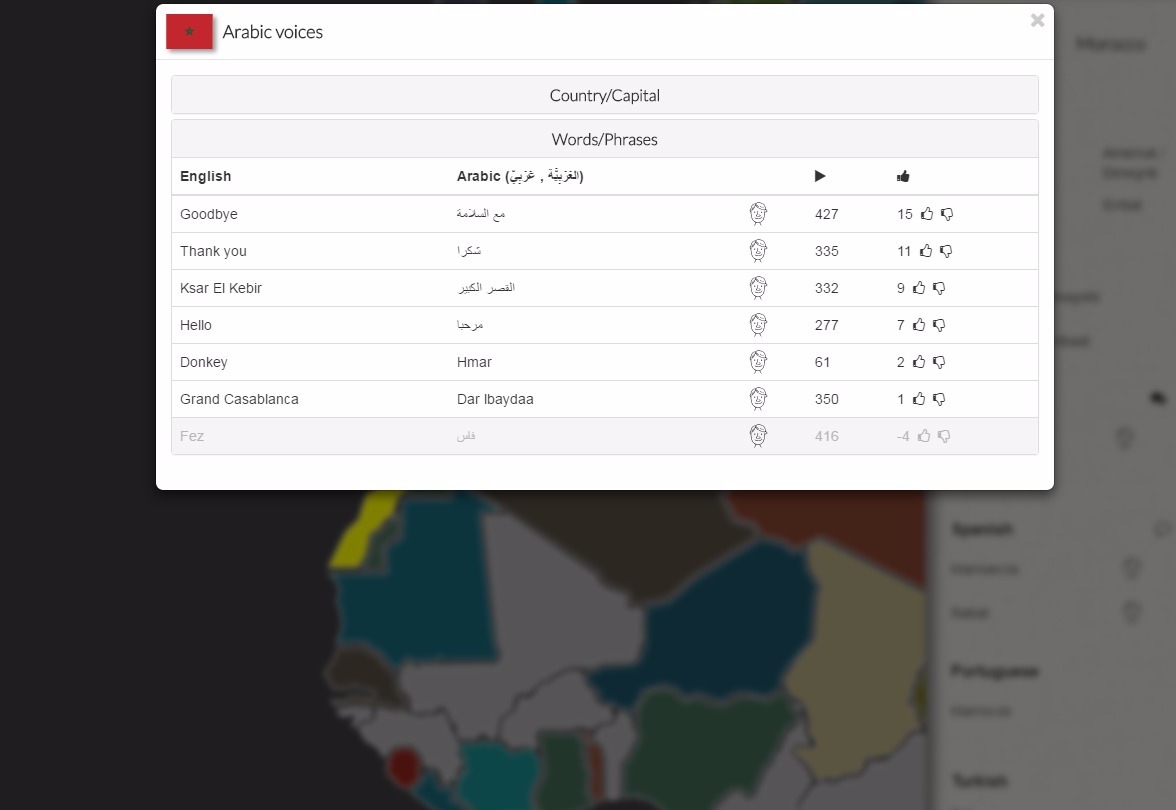Play the Donkey pronunciation face icon
This screenshot has height=810, width=1176.
click(758, 362)
